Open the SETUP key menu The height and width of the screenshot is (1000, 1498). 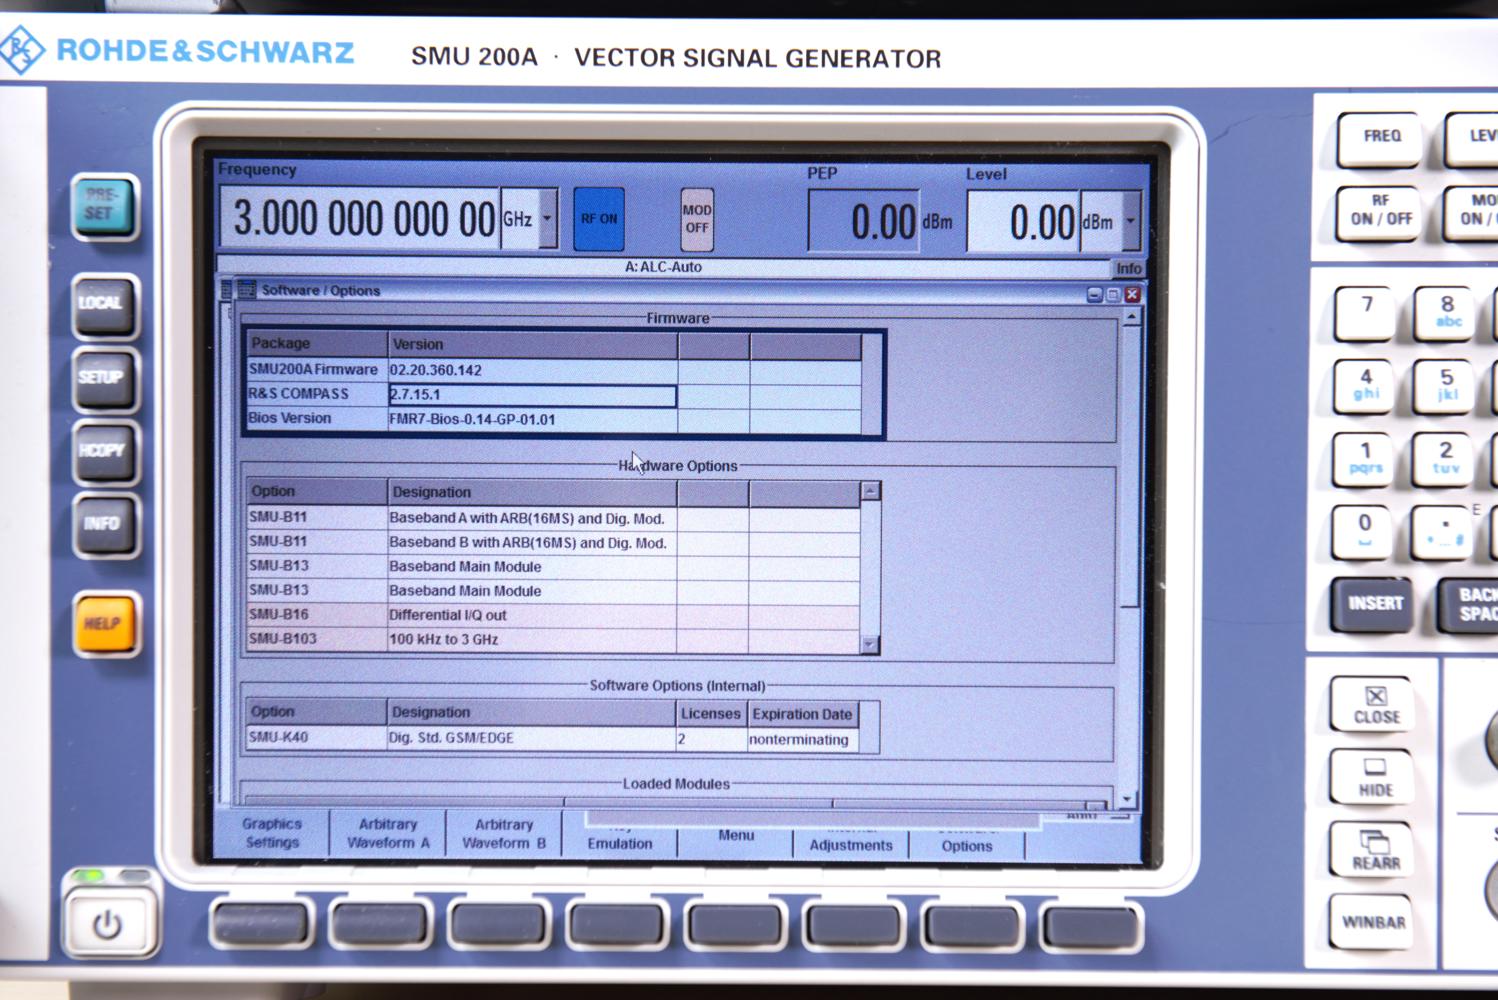[x=104, y=378]
